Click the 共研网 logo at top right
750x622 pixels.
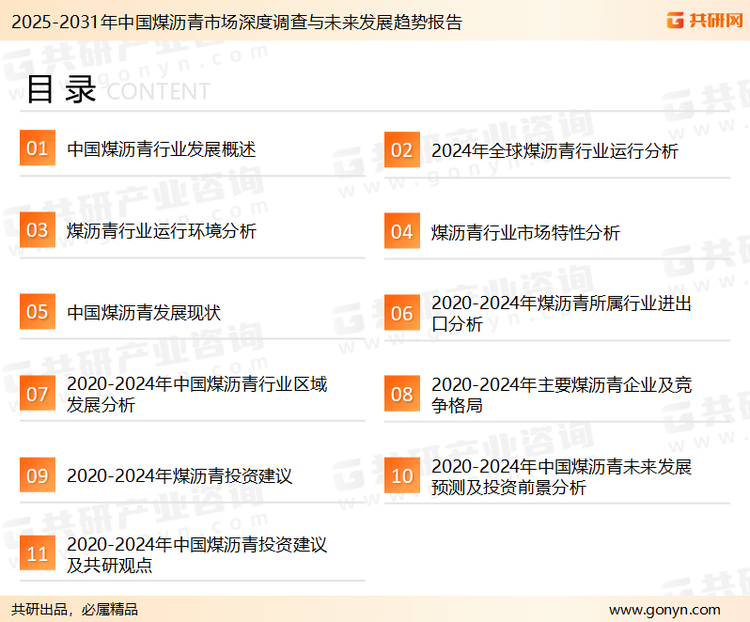(x=703, y=20)
